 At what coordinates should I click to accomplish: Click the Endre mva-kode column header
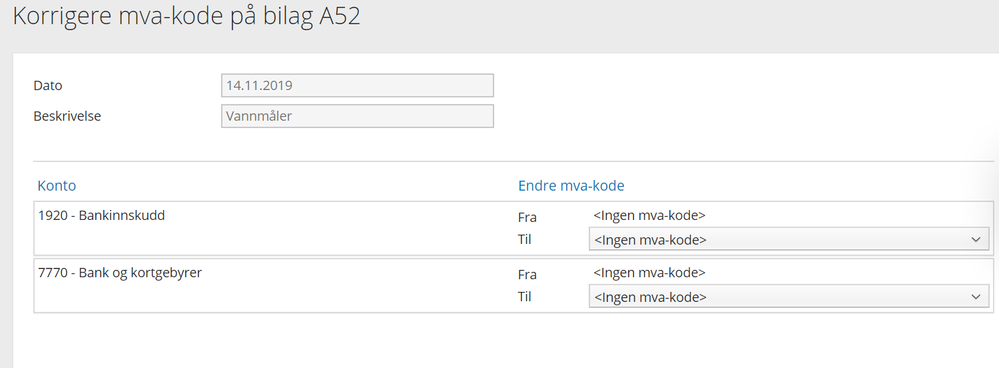[x=571, y=186]
